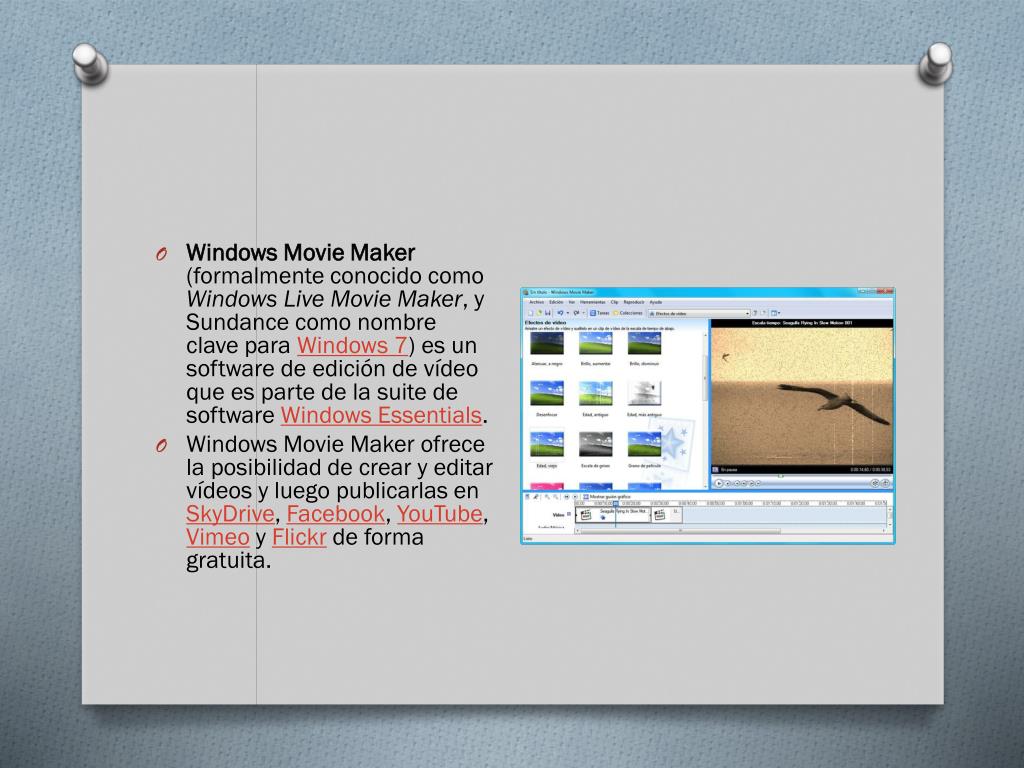Click the Redo arrow icon in Movie Maker
The width and height of the screenshot is (1024, 768).
point(577,313)
